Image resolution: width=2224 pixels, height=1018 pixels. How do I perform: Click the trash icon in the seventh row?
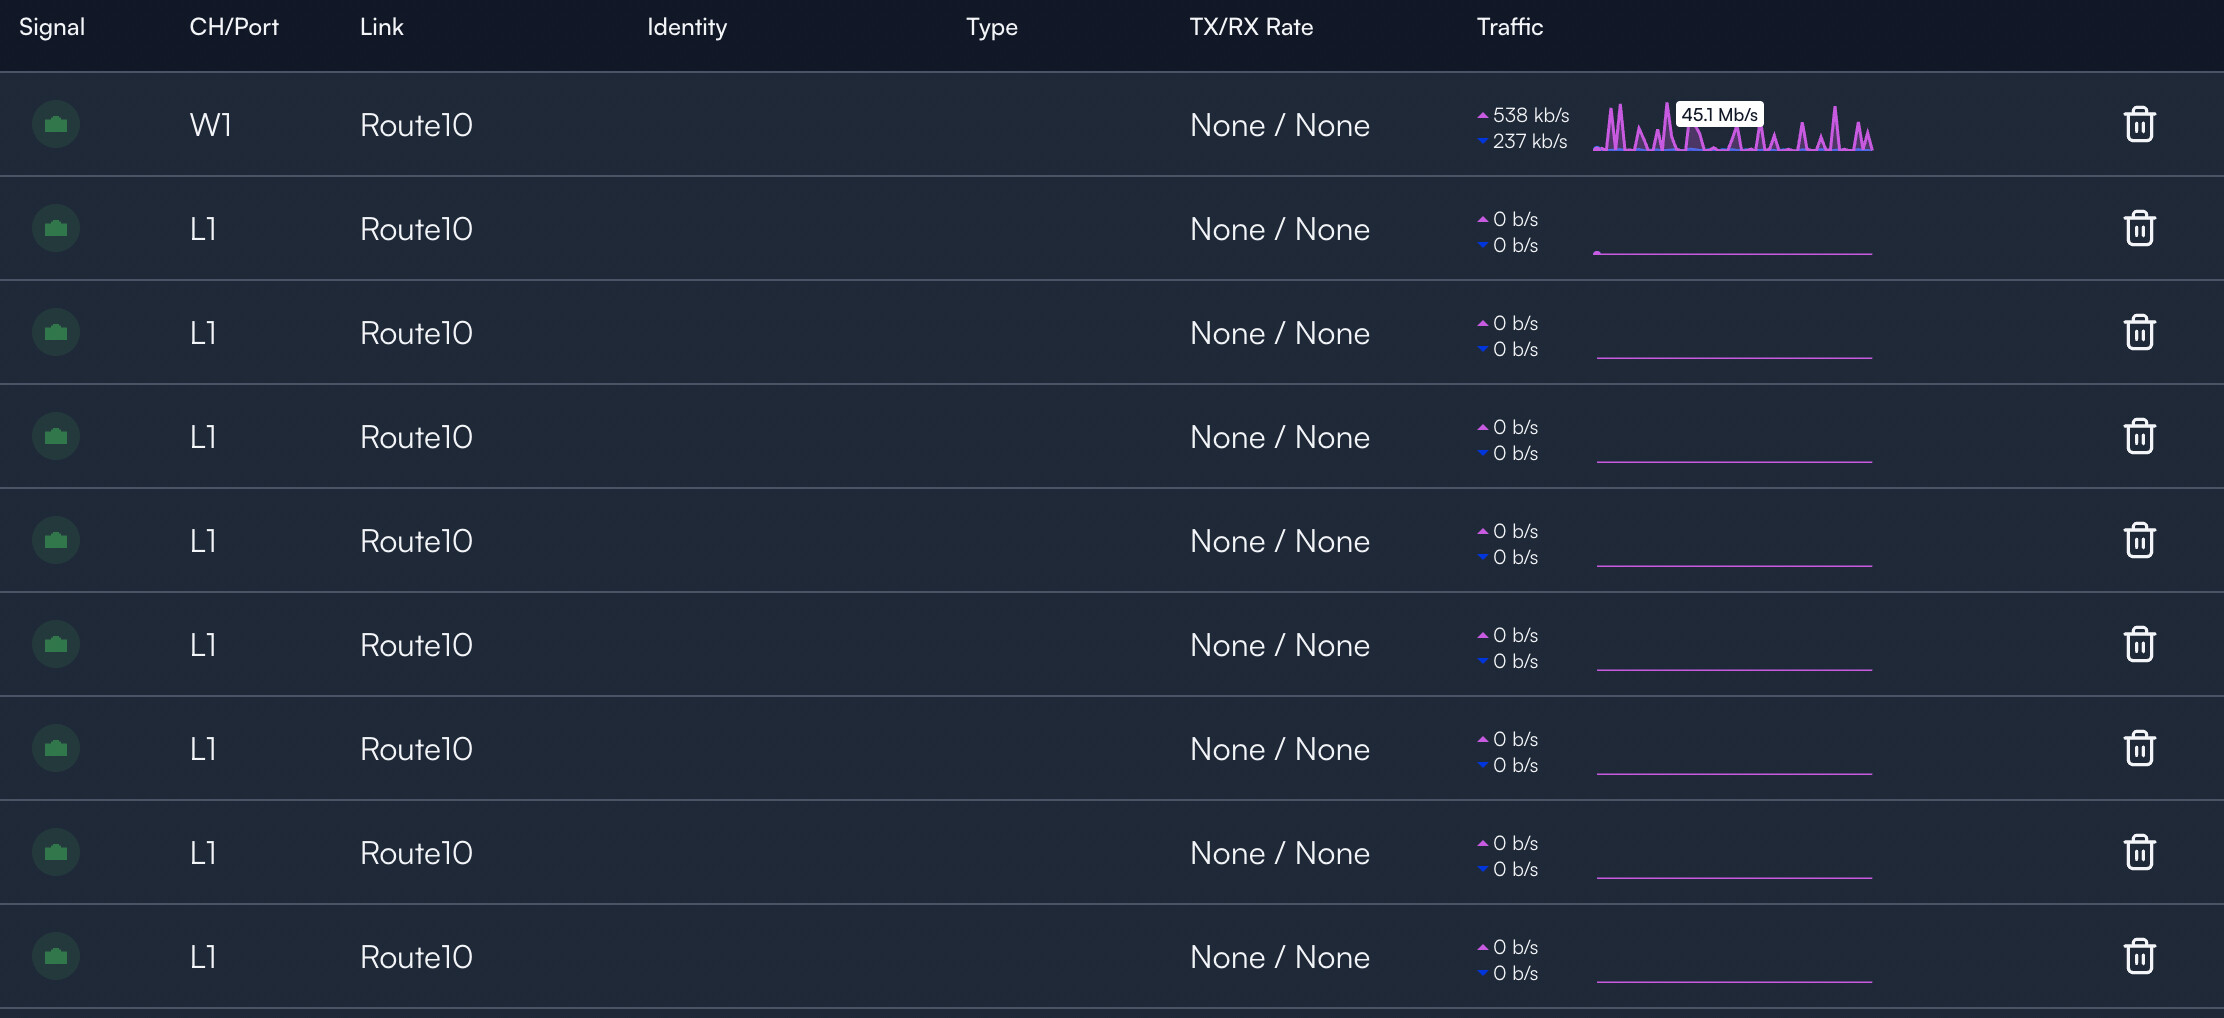pyautogui.click(x=2139, y=749)
